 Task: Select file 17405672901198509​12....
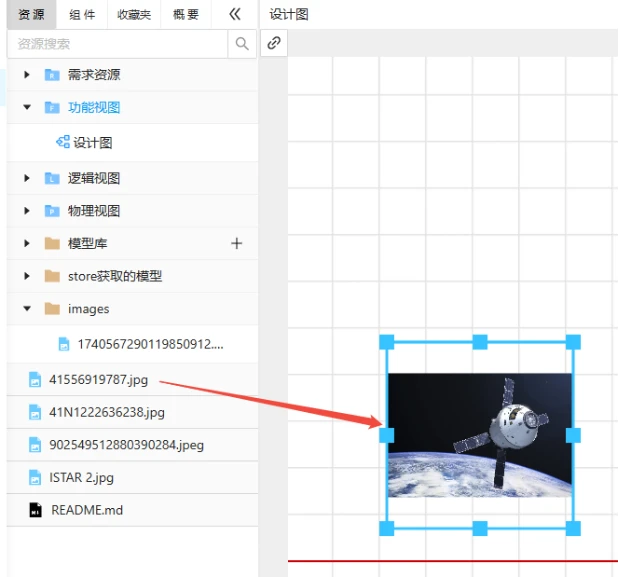tap(150, 344)
